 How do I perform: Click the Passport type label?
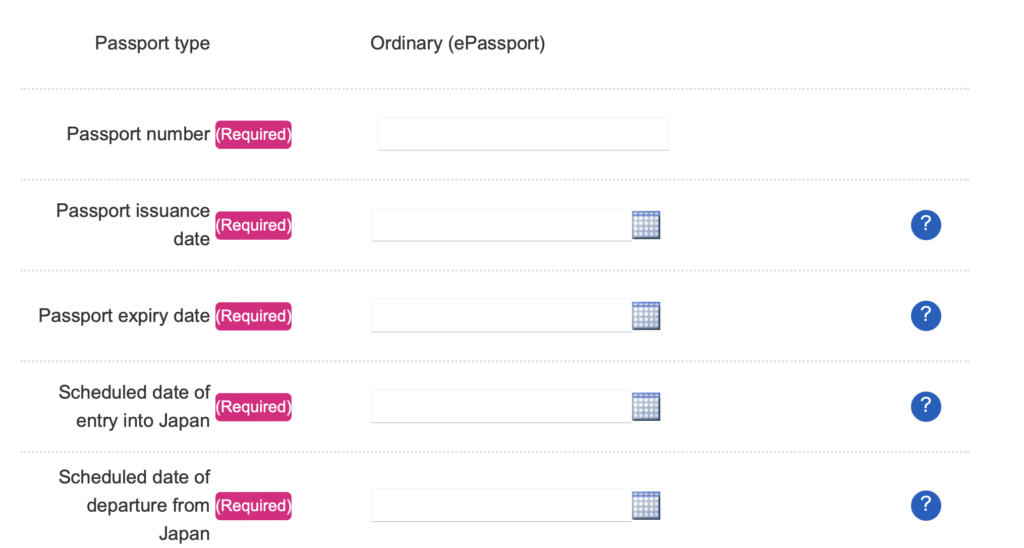[x=152, y=43]
